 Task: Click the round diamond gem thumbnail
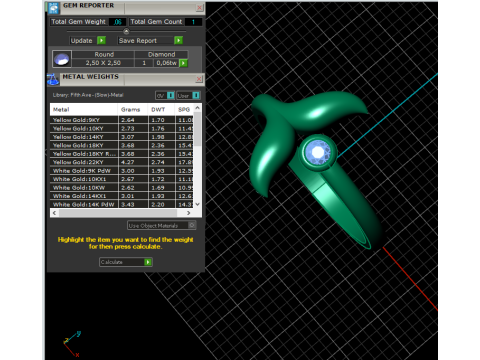(62, 59)
